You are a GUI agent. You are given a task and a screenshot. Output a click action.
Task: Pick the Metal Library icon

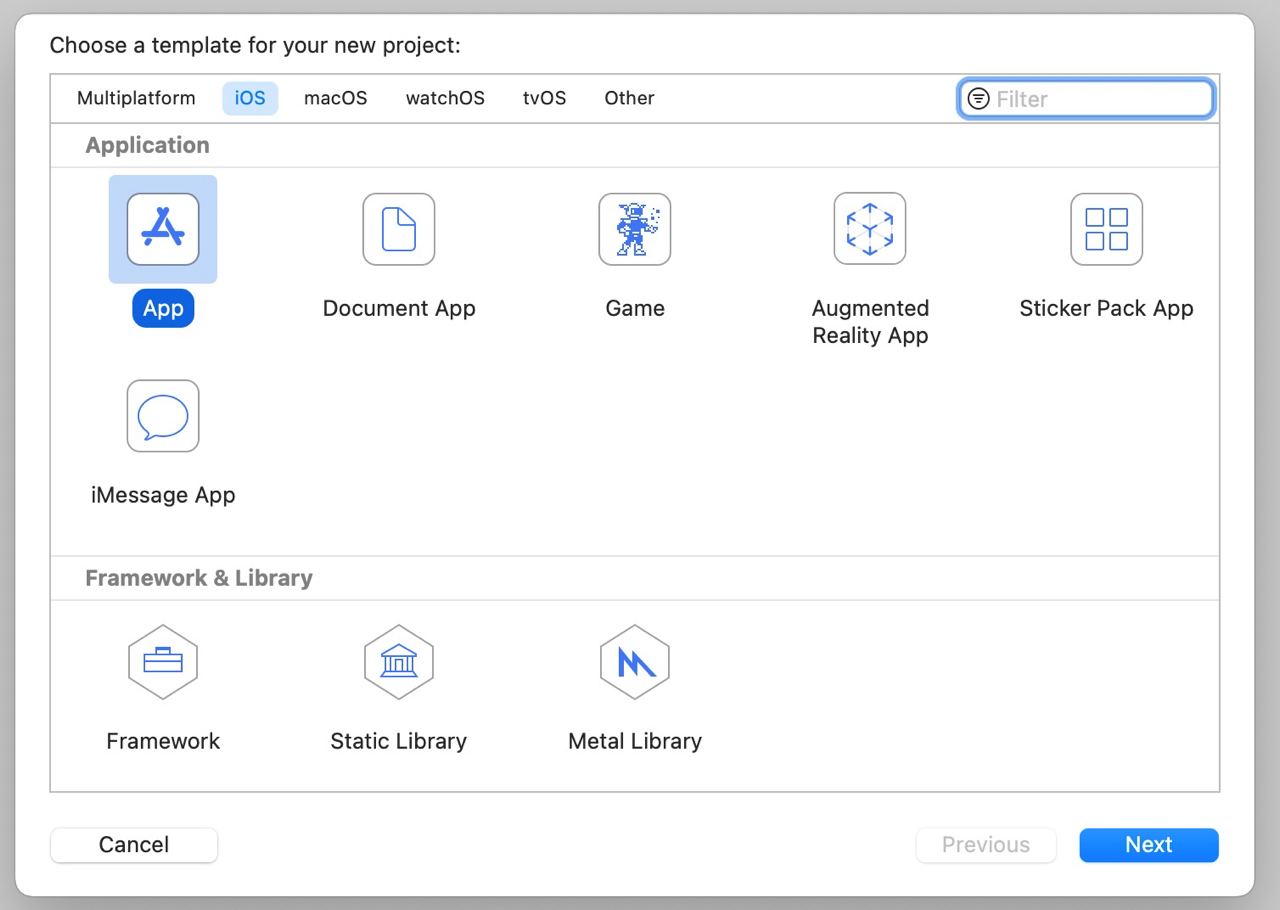pos(635,662)
